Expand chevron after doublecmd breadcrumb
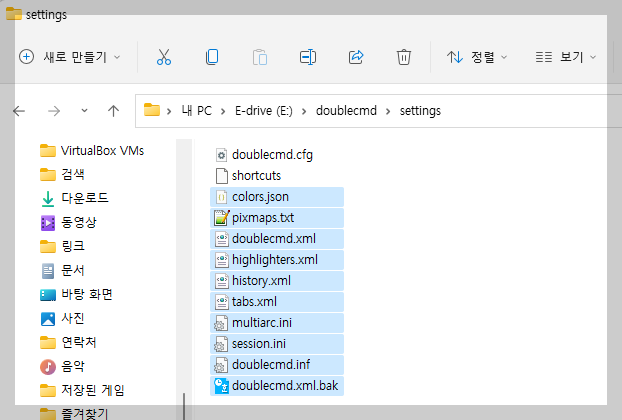The width and height of the screenshot is (622, 420). point(388,111)
